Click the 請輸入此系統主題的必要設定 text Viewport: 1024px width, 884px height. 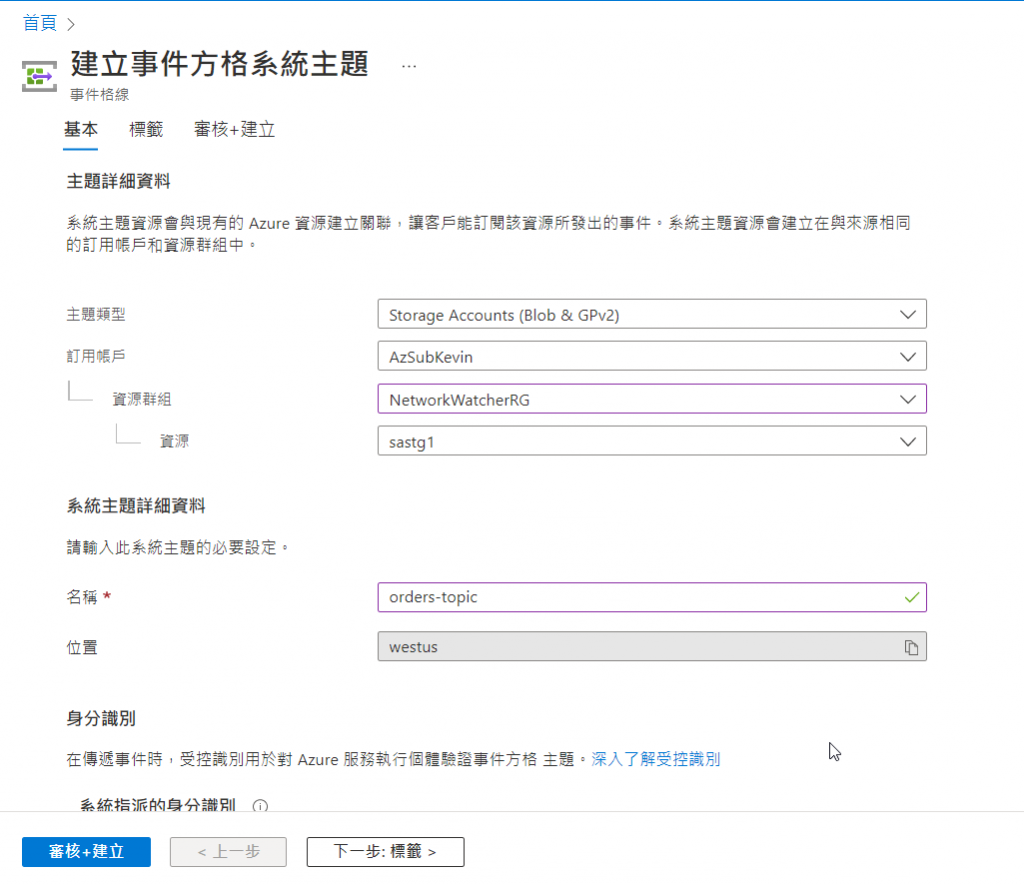(x=177, y=547)
